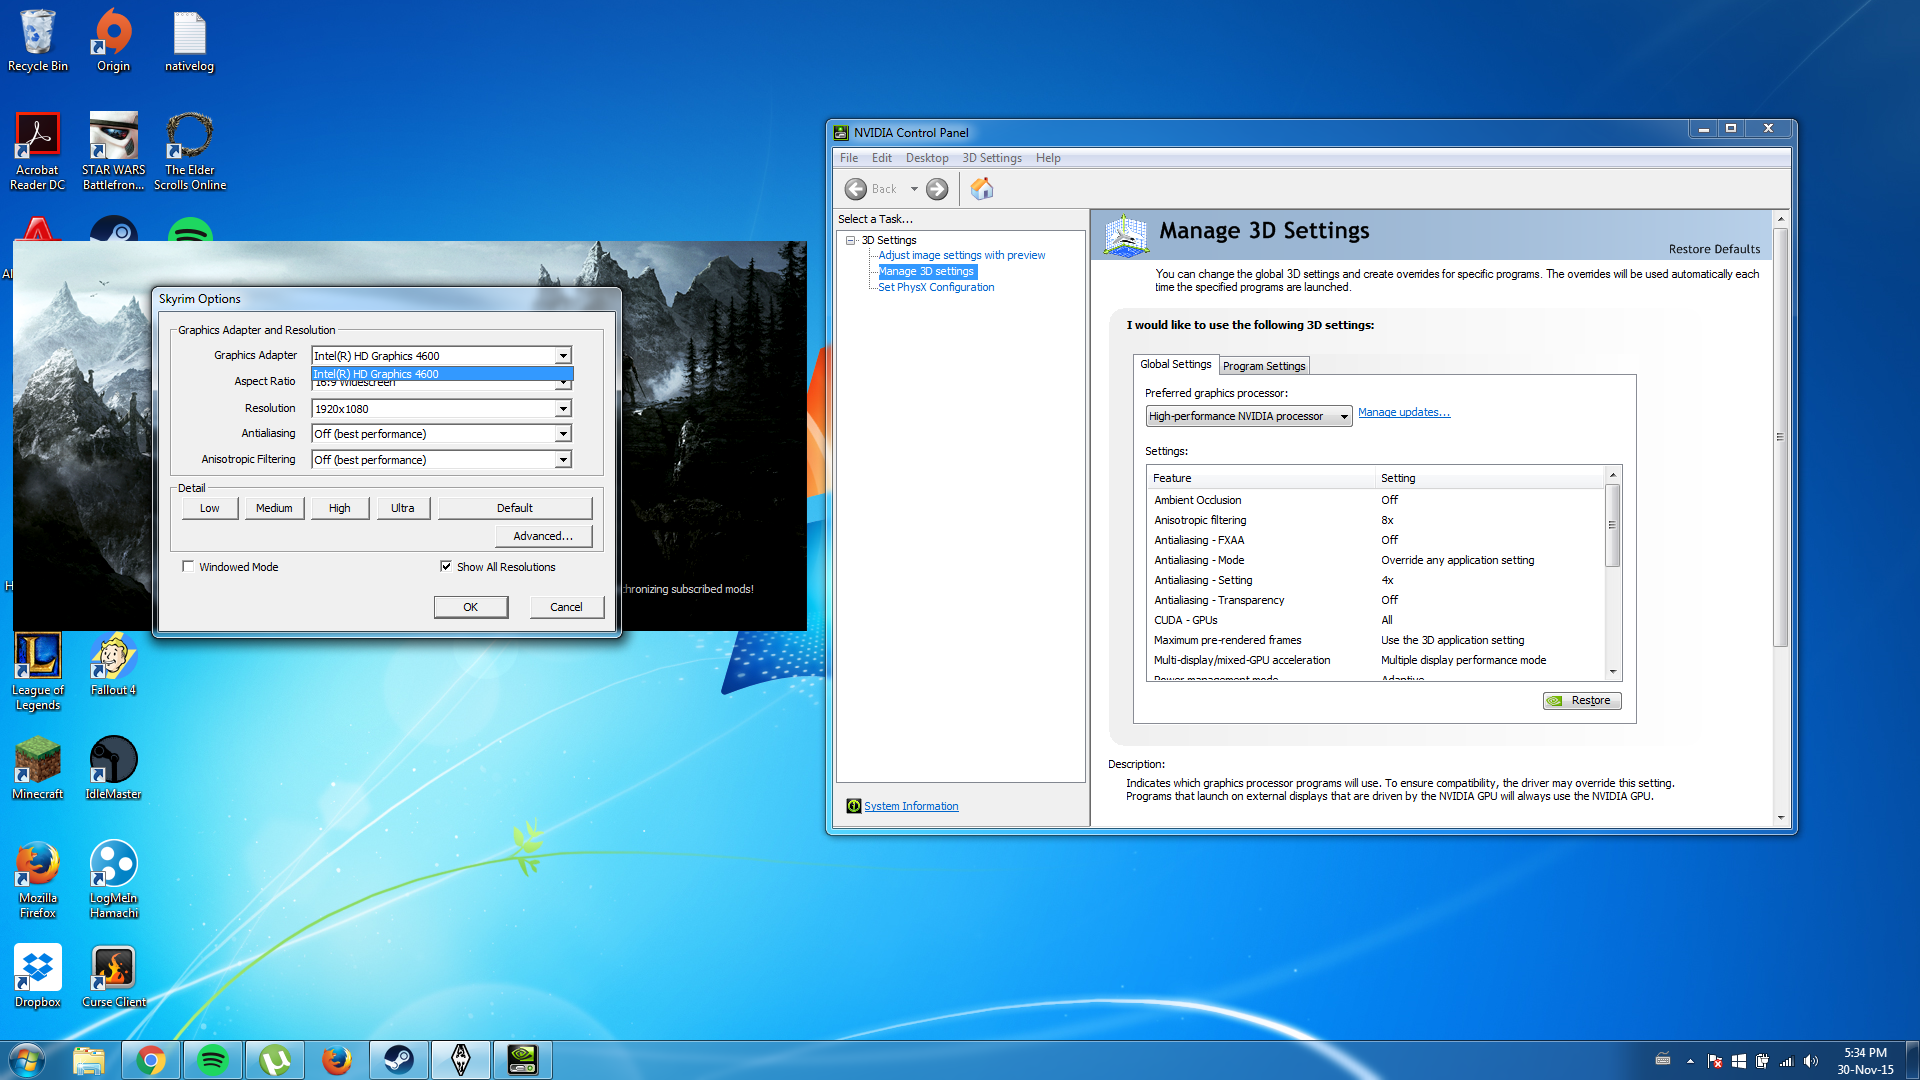This screenshot has width=1920, height=1080.
Task: Open System Information link
Action: coord(911,806)
